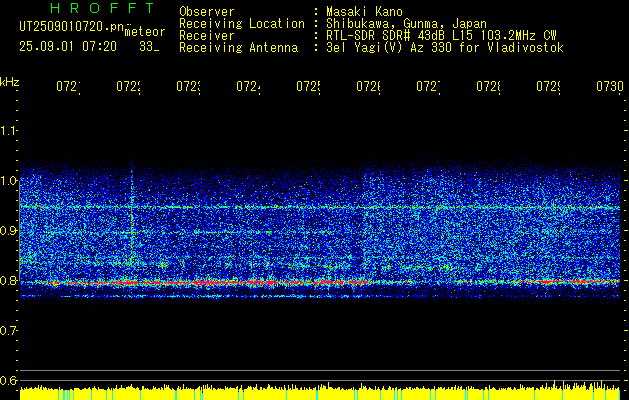Click the 0725 time marker

tap(308, 87)
